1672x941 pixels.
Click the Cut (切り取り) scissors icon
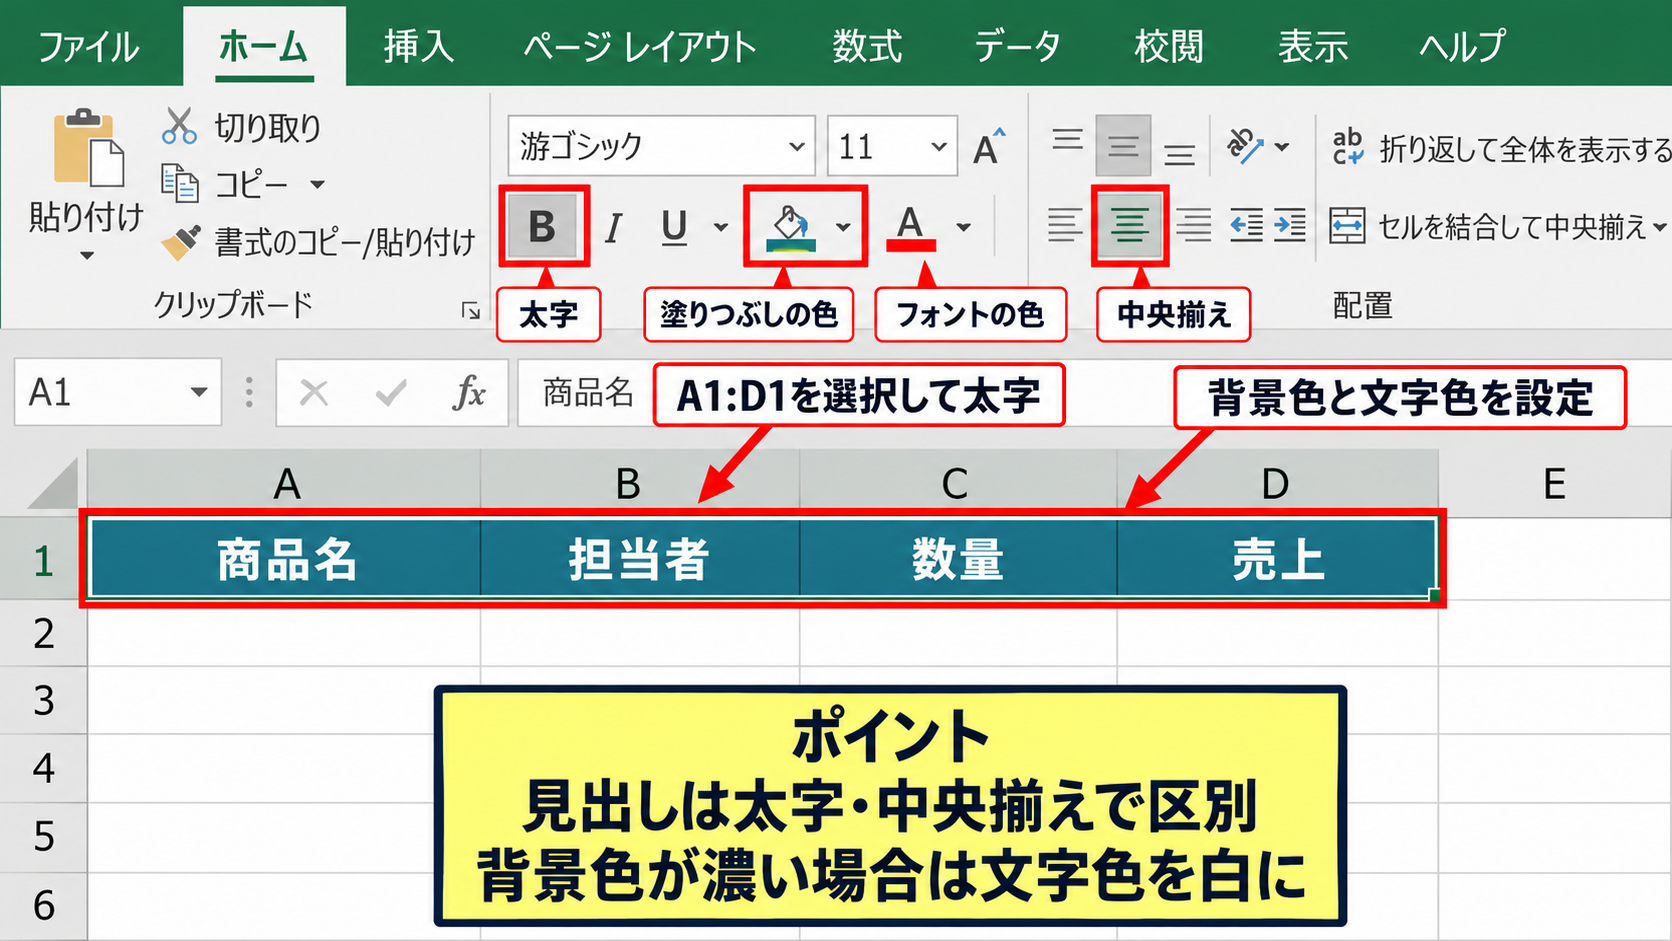coord(179,127)
